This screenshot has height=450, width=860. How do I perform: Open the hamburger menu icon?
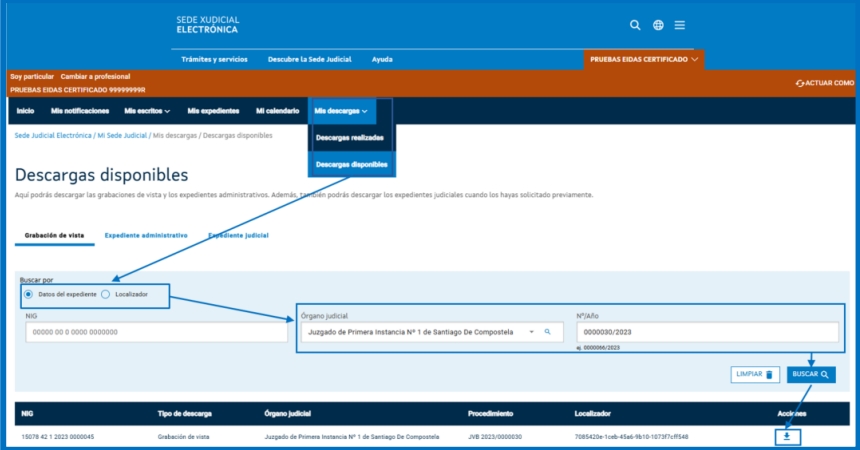tap(680, 25)
